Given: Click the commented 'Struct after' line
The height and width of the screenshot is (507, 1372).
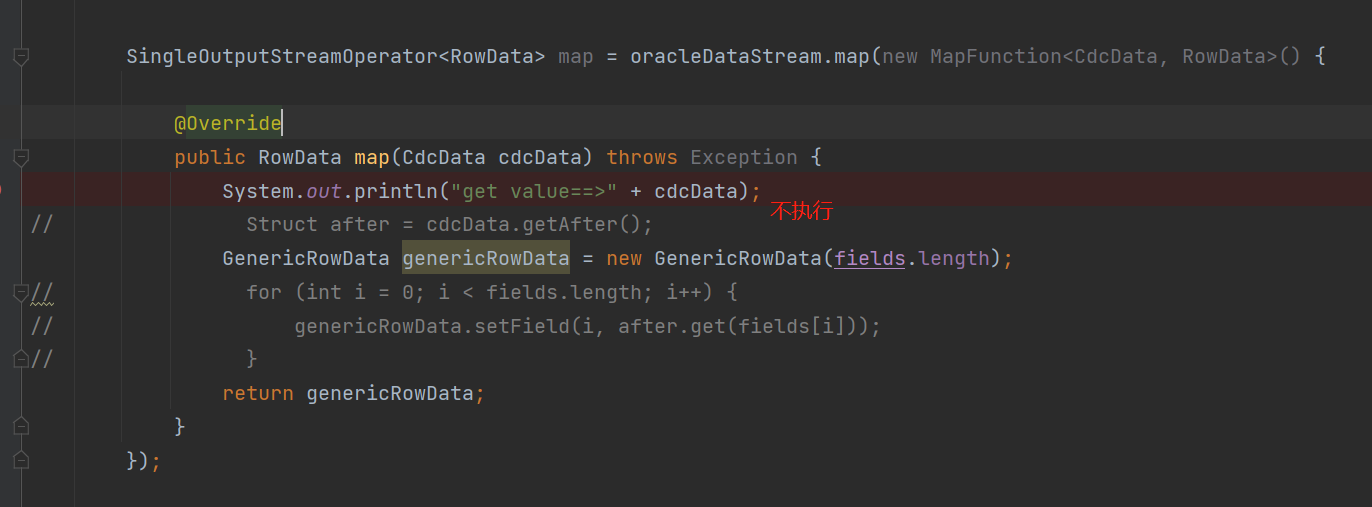Looking at the screenshot, I should pyautogui.click(x=449, y=225).
